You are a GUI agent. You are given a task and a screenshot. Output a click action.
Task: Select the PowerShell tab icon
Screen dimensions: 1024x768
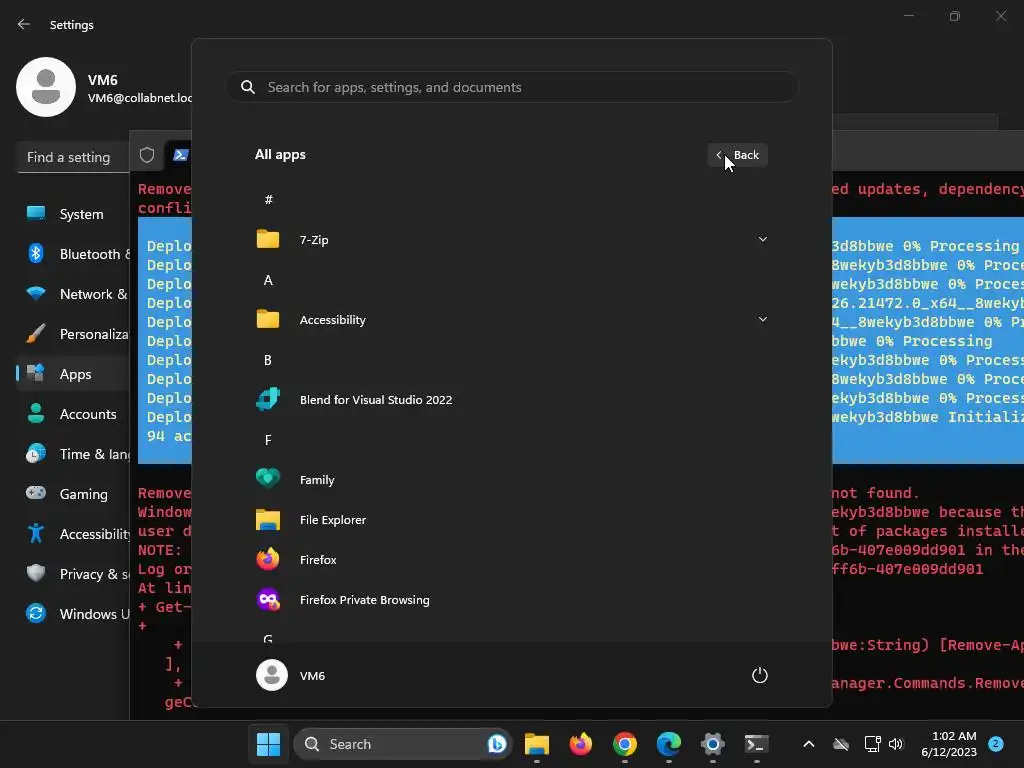[181, 155]
